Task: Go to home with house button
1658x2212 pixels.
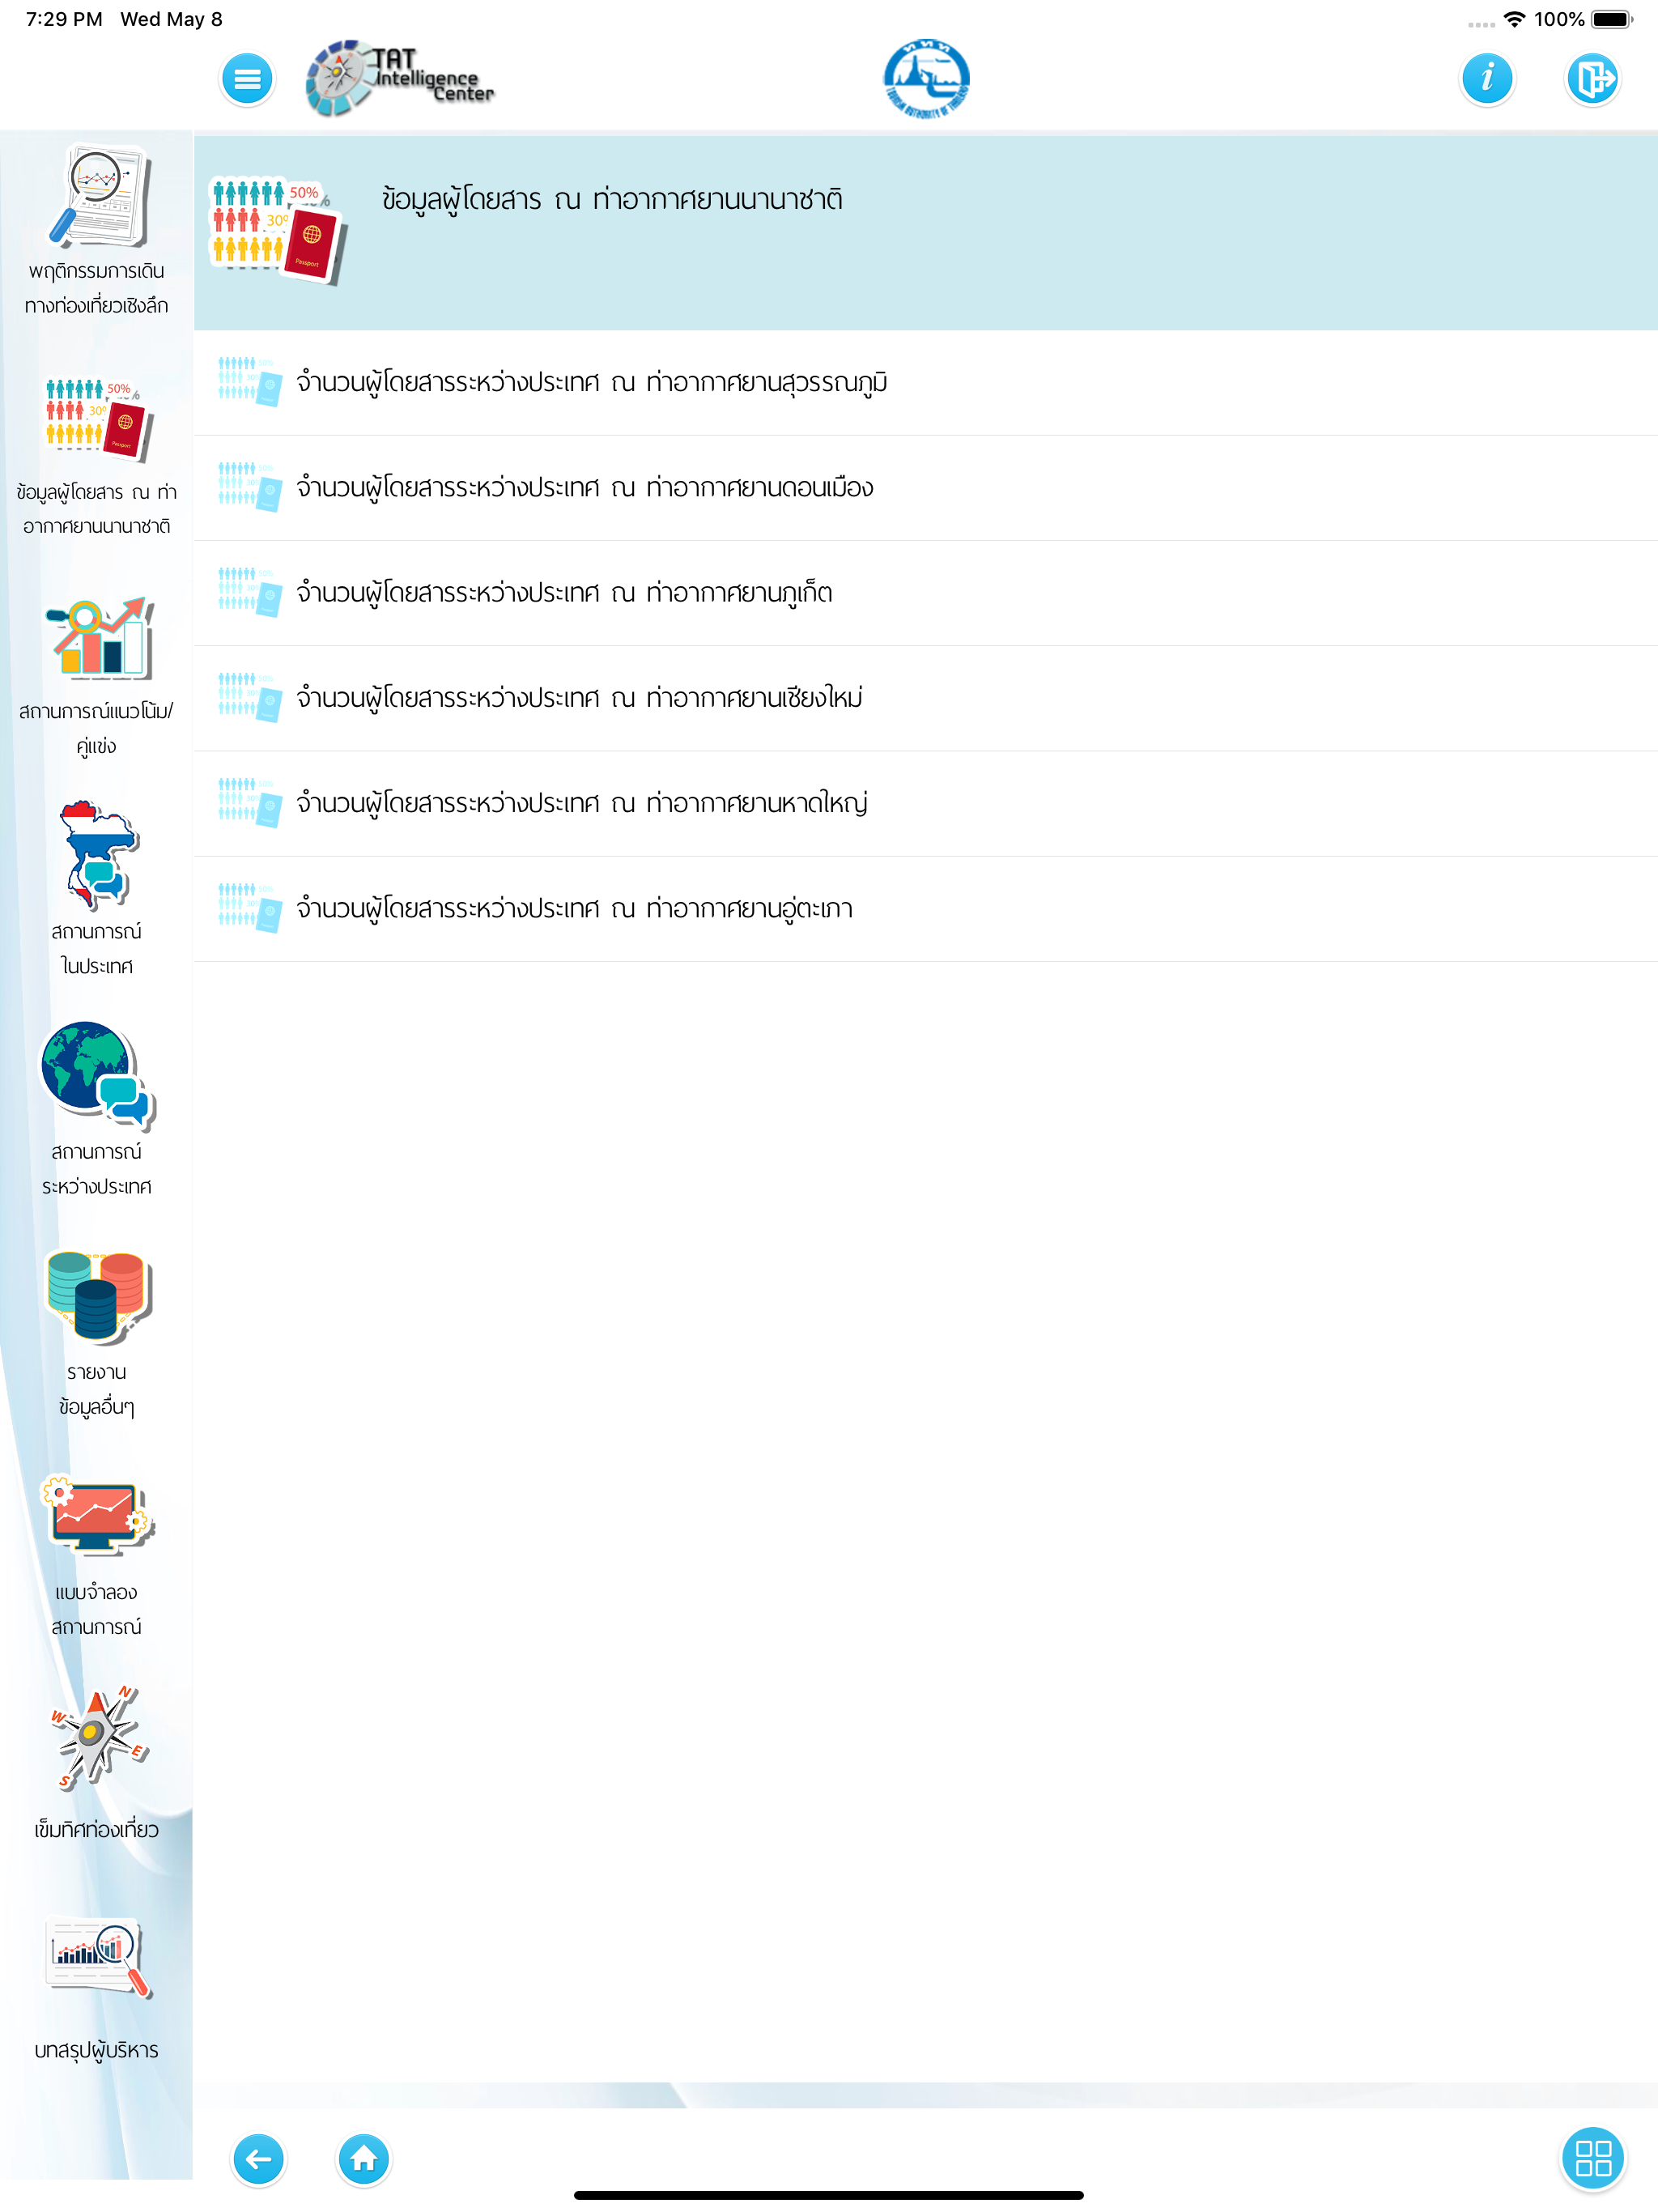Action: [363, 2159]
